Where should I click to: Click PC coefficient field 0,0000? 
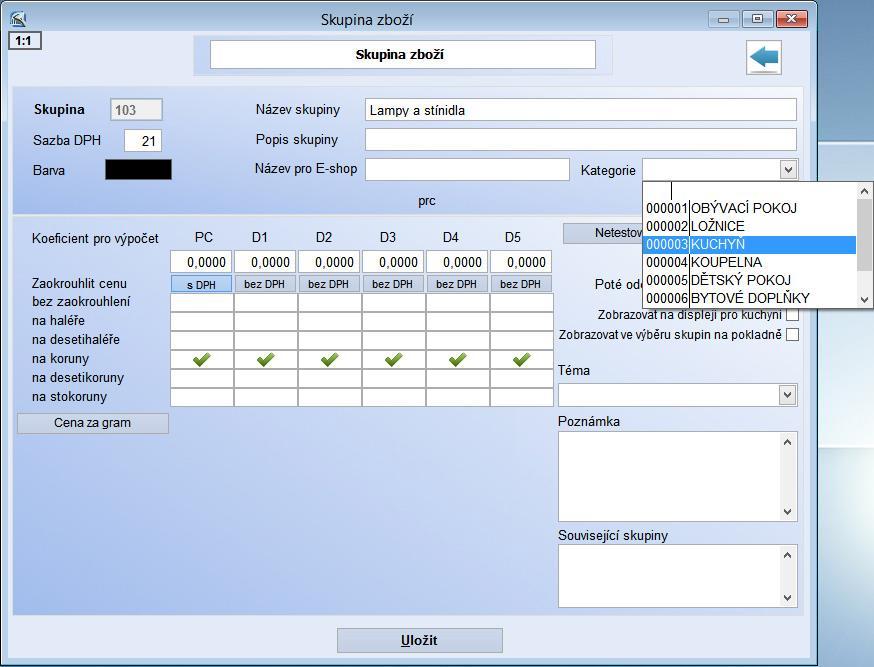pos(201,262)
